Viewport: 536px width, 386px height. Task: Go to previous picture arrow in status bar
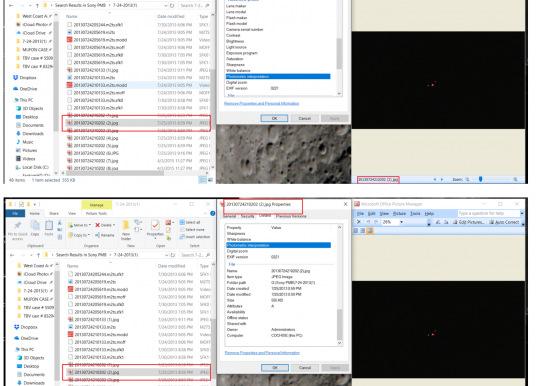pyautogui.click(x=435, y=179)
